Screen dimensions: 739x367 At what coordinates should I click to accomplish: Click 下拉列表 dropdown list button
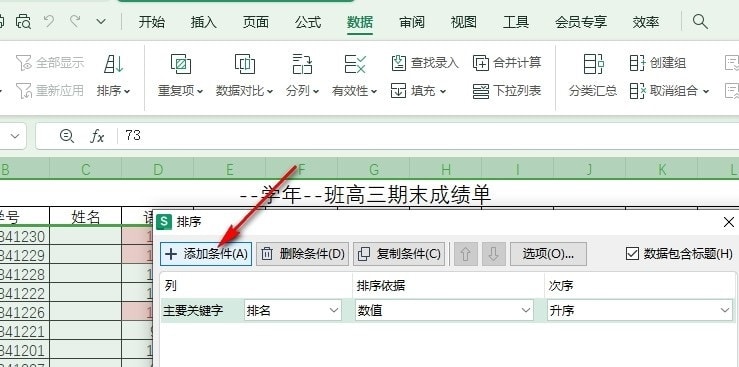pyautogui.click(x=507, y=91)
